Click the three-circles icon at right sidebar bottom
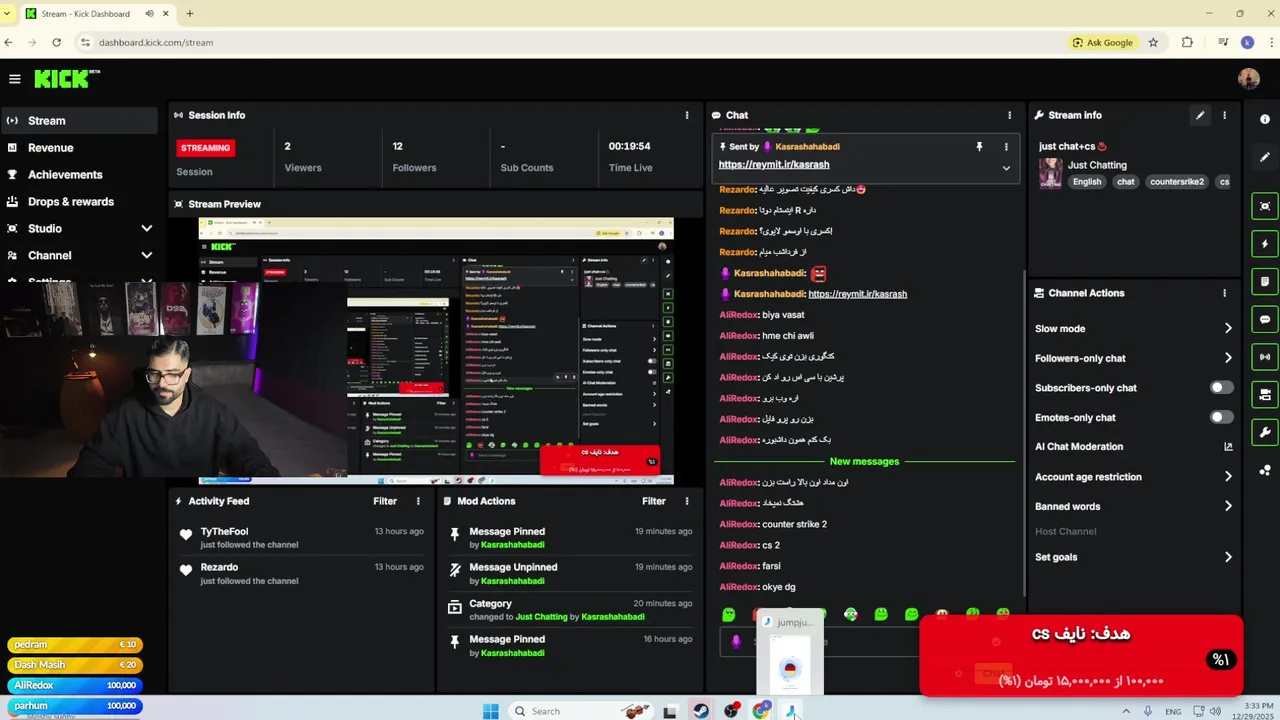Image resolution: width=1280 pixels, height=720 pixels. tap(1265, 470)
